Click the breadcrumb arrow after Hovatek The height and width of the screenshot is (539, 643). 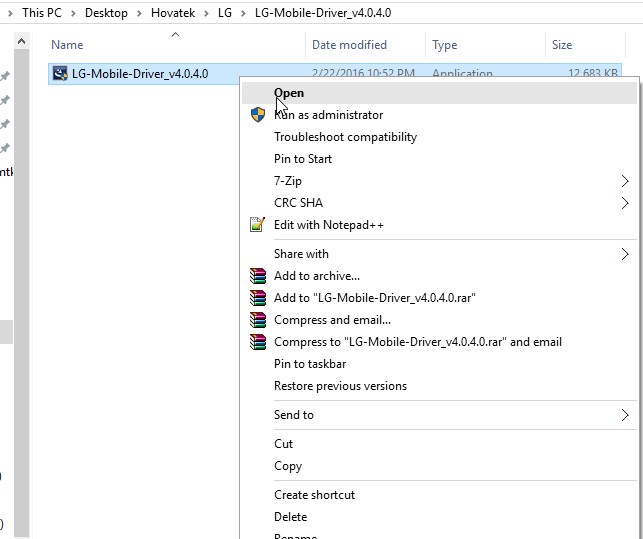point(206,14)
